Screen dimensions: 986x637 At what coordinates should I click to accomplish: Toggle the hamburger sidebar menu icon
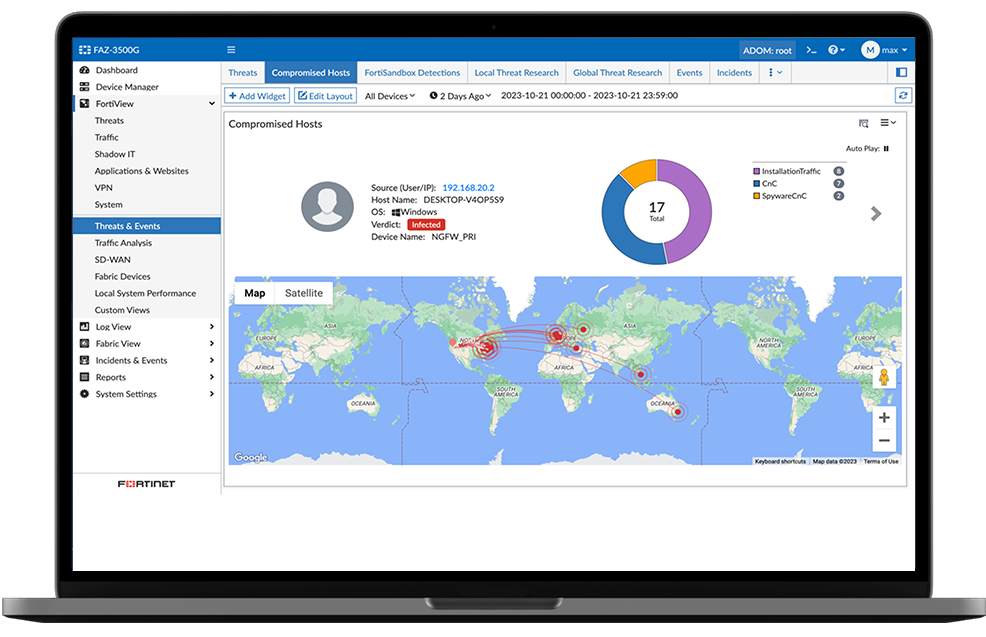231,50
